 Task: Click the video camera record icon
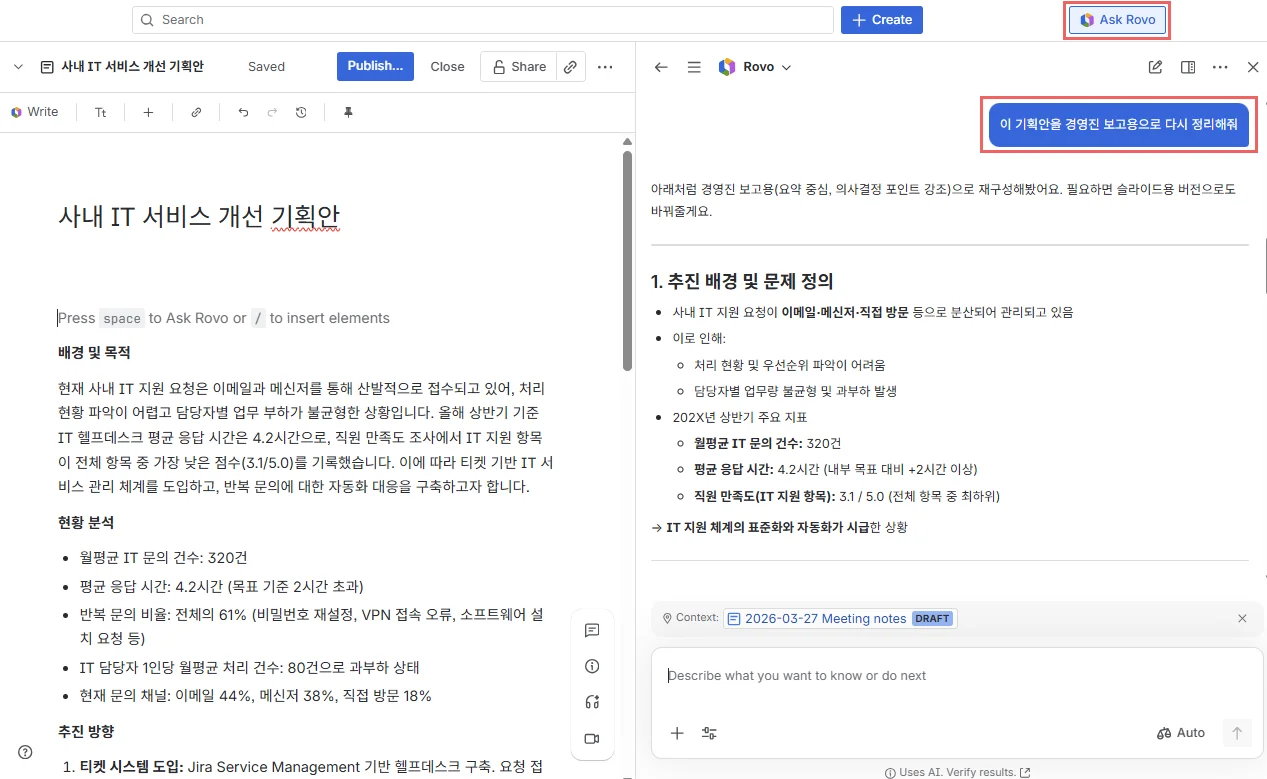591,739
